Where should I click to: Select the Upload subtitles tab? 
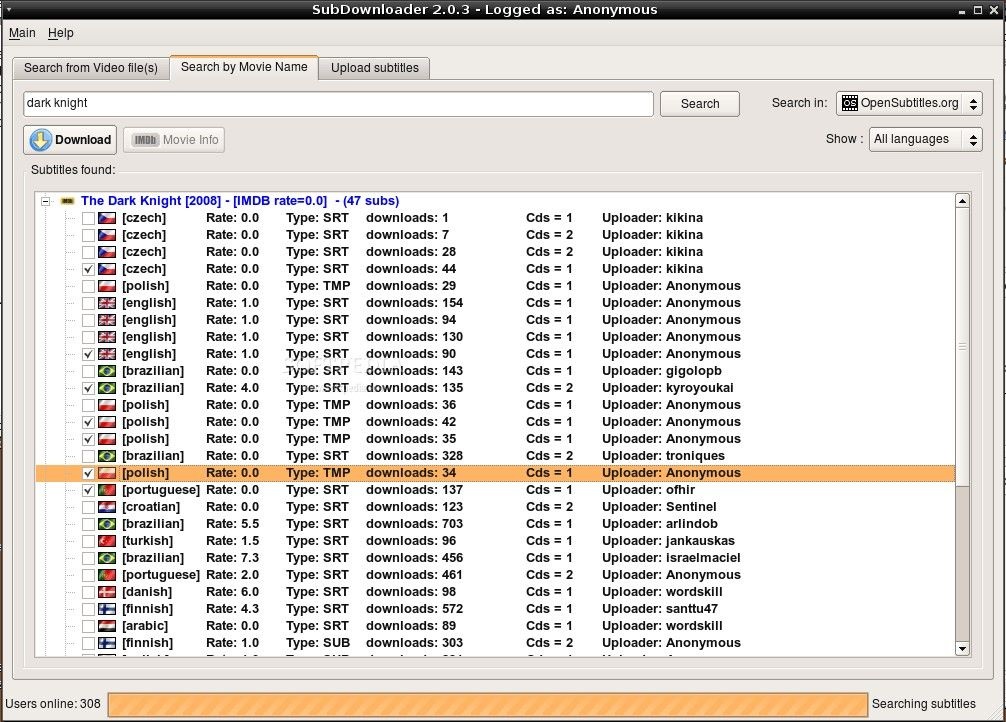pos(375,68)
